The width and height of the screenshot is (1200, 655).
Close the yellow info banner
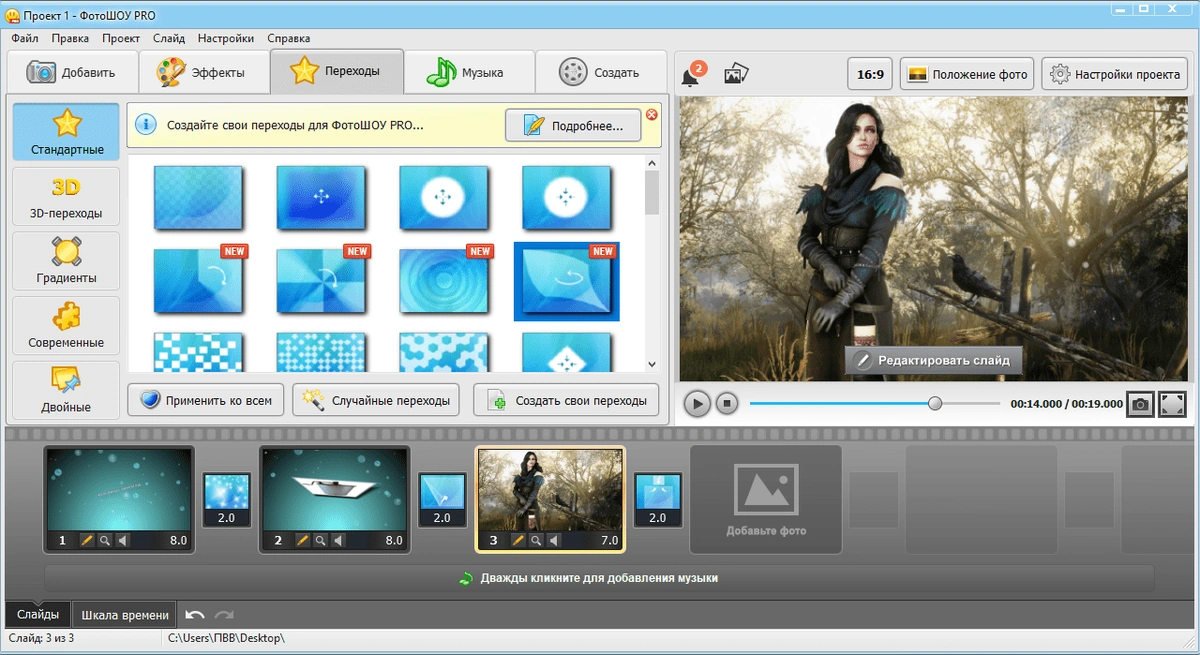pos(652,115)
